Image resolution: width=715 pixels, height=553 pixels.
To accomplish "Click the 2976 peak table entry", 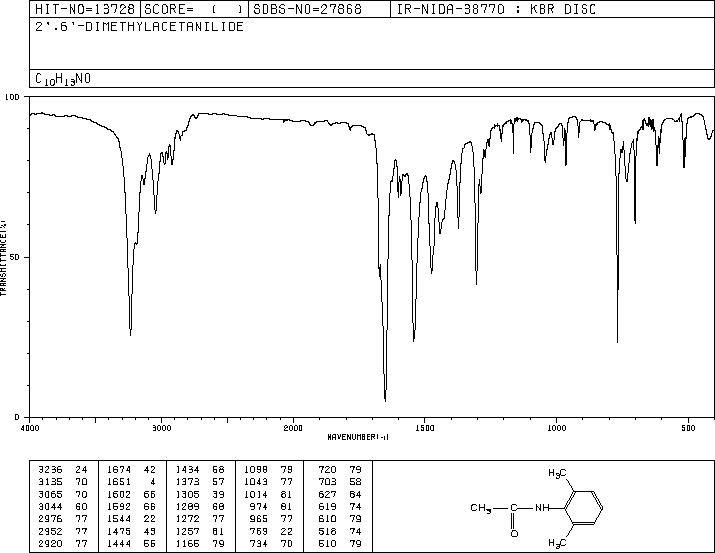I will 63,519.
